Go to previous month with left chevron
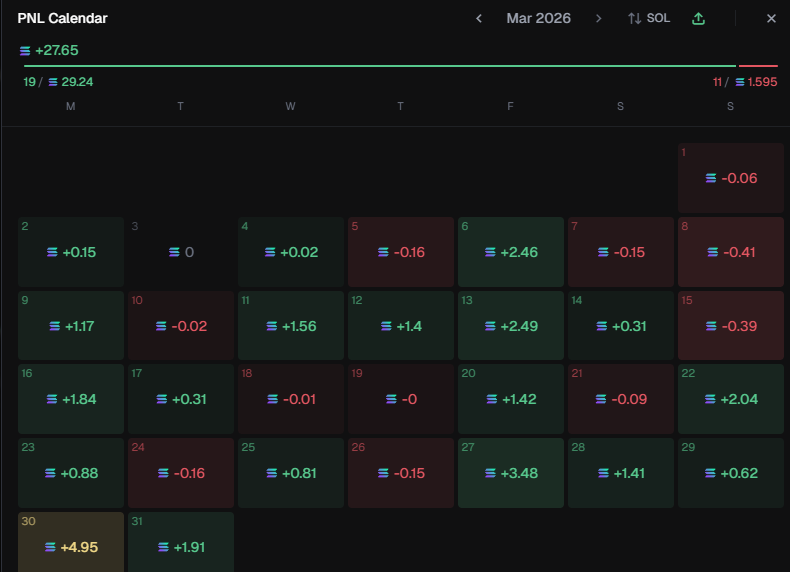790x572 pixels. (479, 19)
